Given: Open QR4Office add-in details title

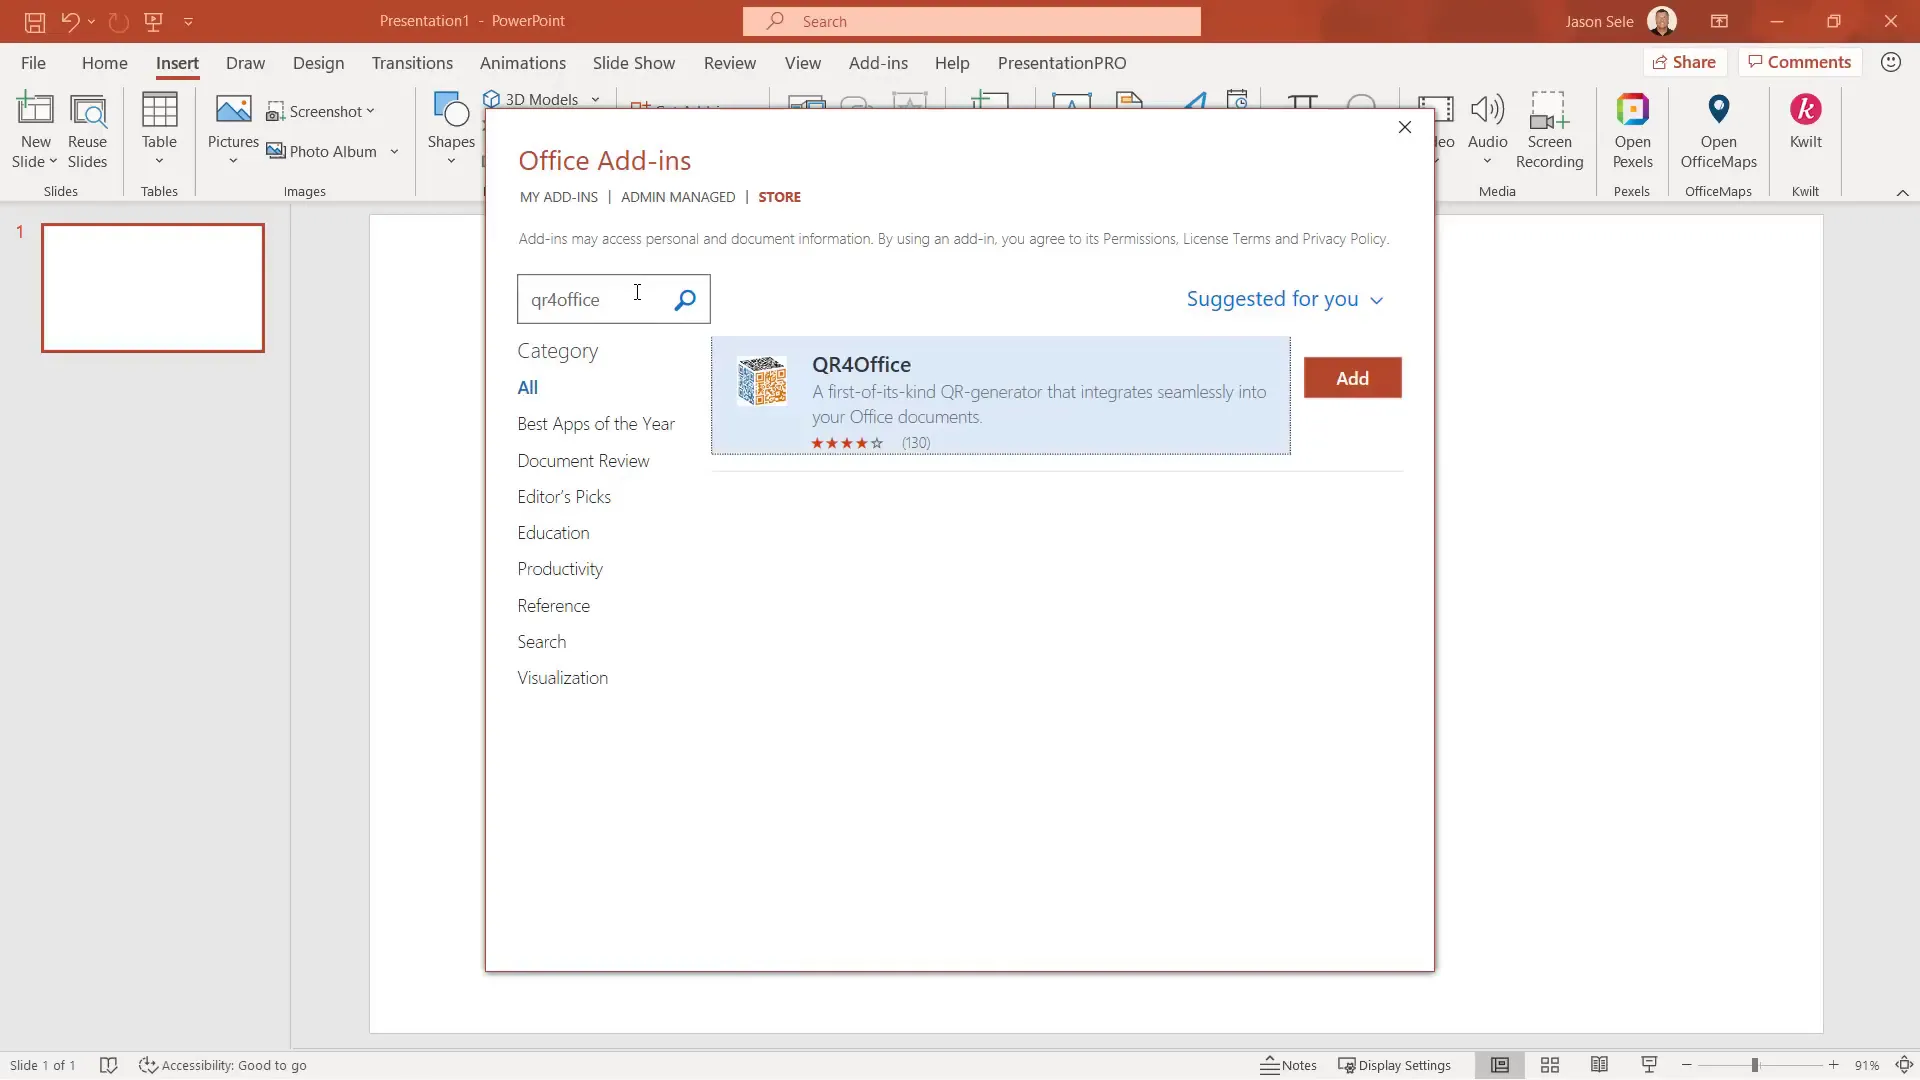Looking at the screenshot, I should click(x=861, y=365).
